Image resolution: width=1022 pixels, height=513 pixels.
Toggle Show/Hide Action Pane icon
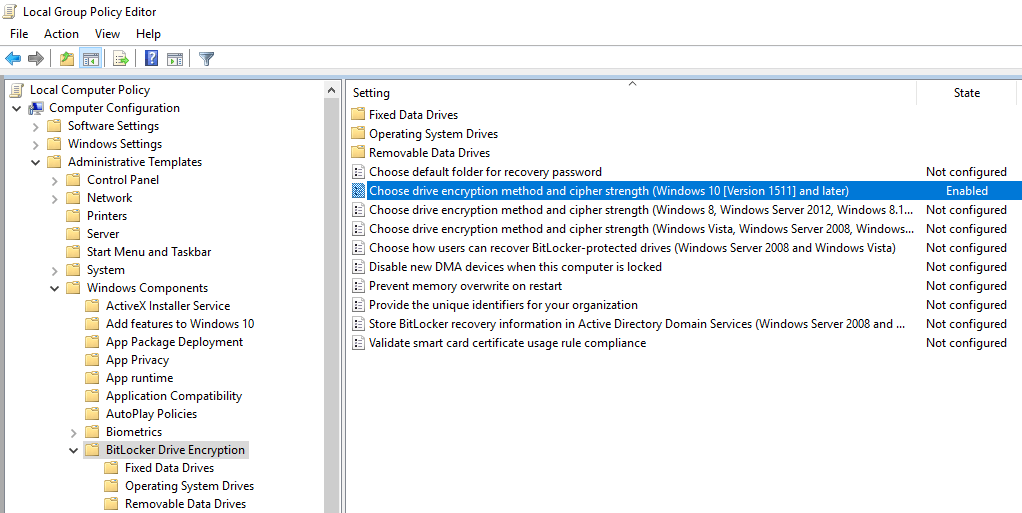(175, 59)
